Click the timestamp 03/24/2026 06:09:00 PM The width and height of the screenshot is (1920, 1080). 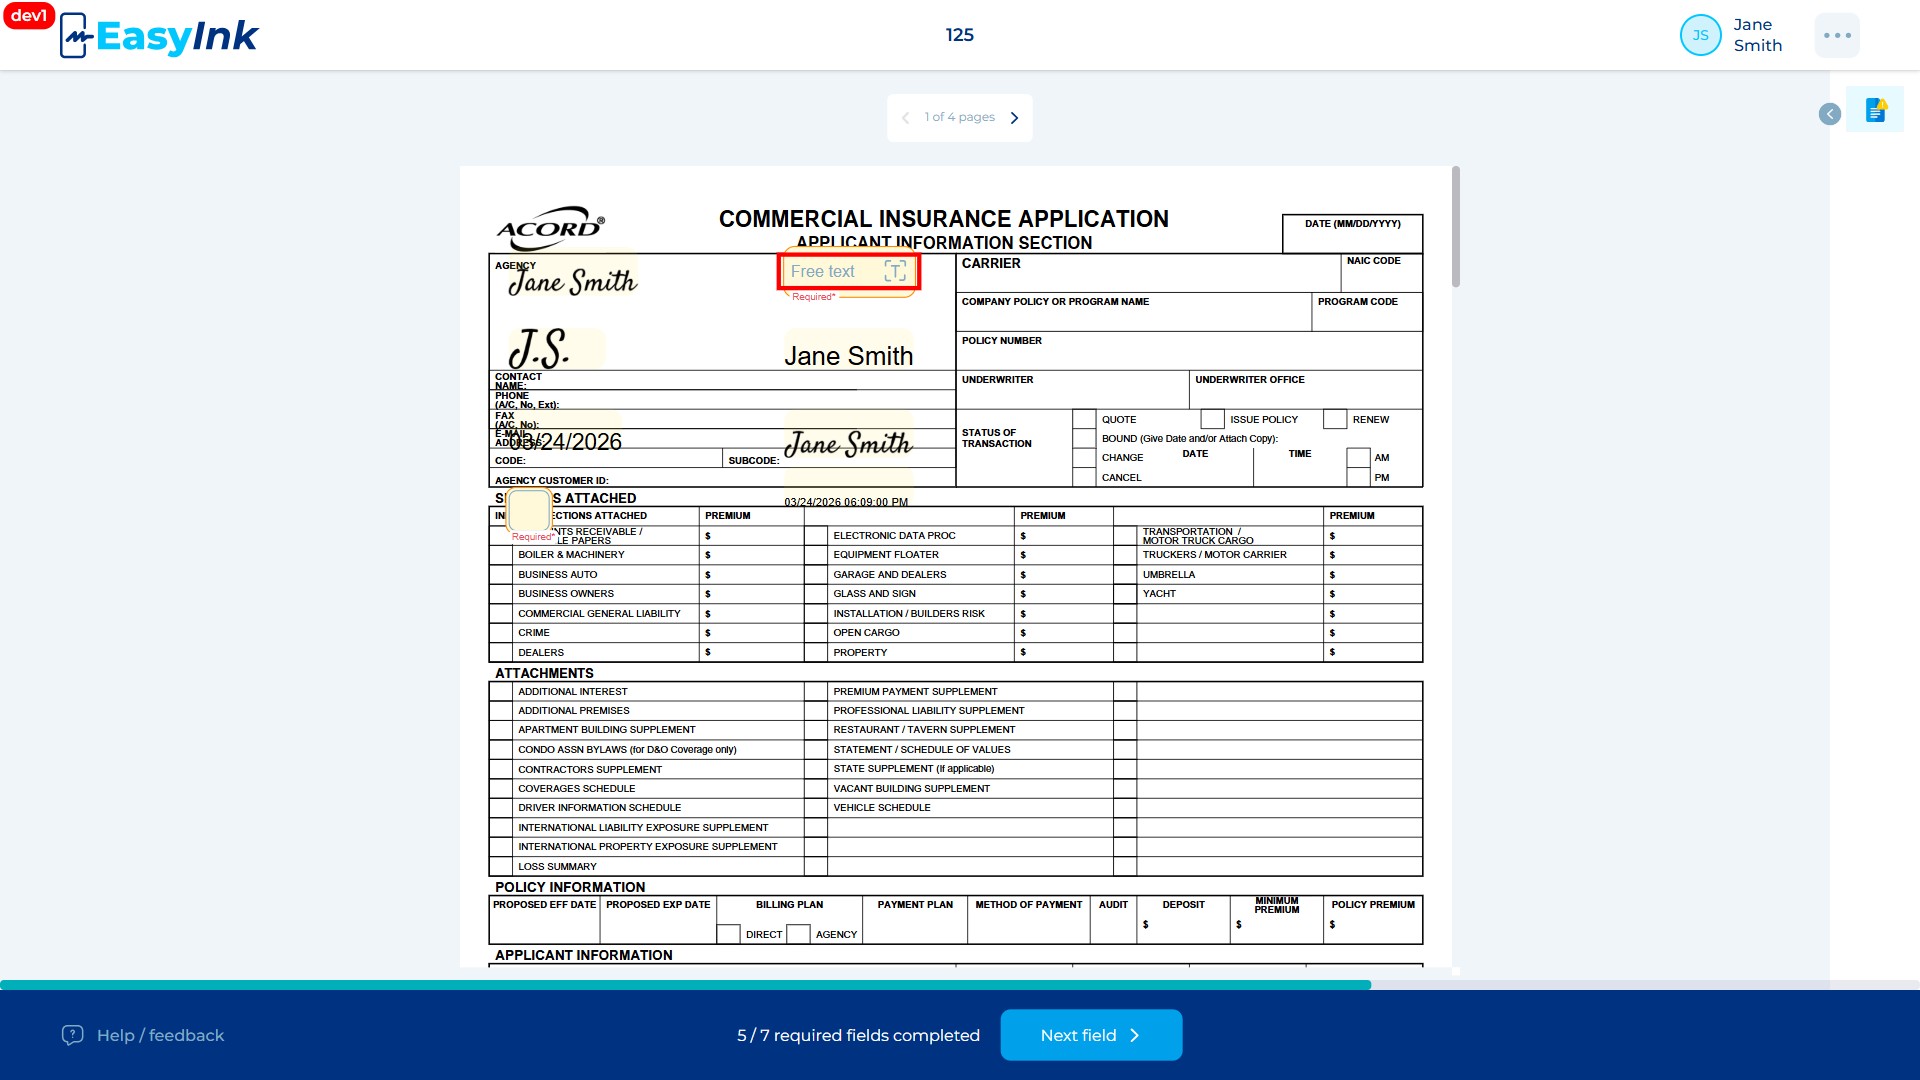coord(846,502)
